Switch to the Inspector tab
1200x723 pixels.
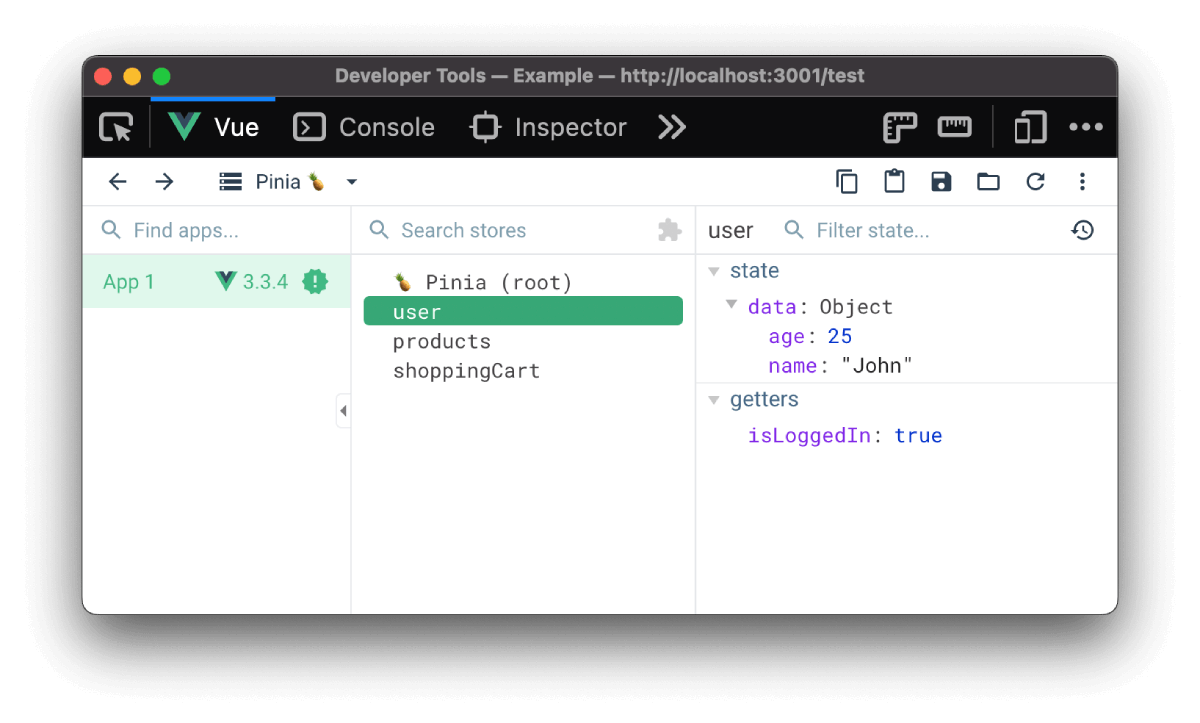pyautogui.click(x=548, y=127)
